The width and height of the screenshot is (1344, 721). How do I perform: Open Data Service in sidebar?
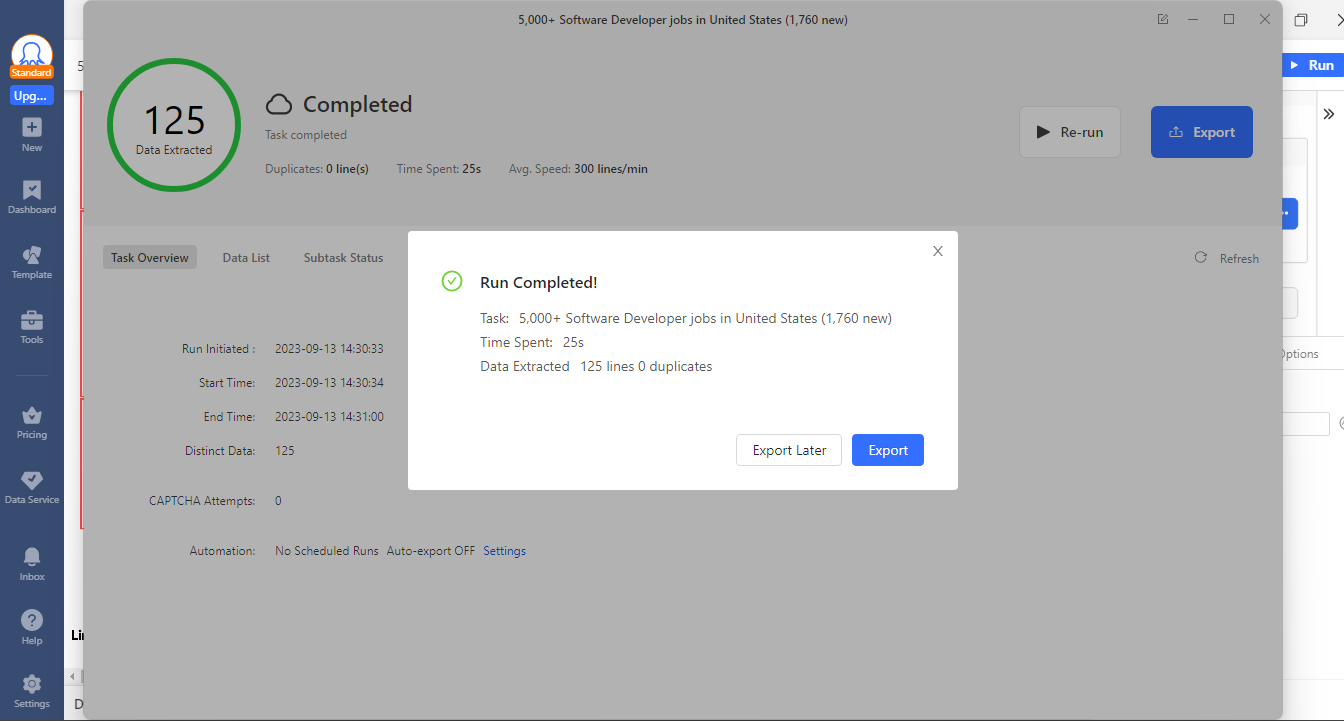coord(32,480)
